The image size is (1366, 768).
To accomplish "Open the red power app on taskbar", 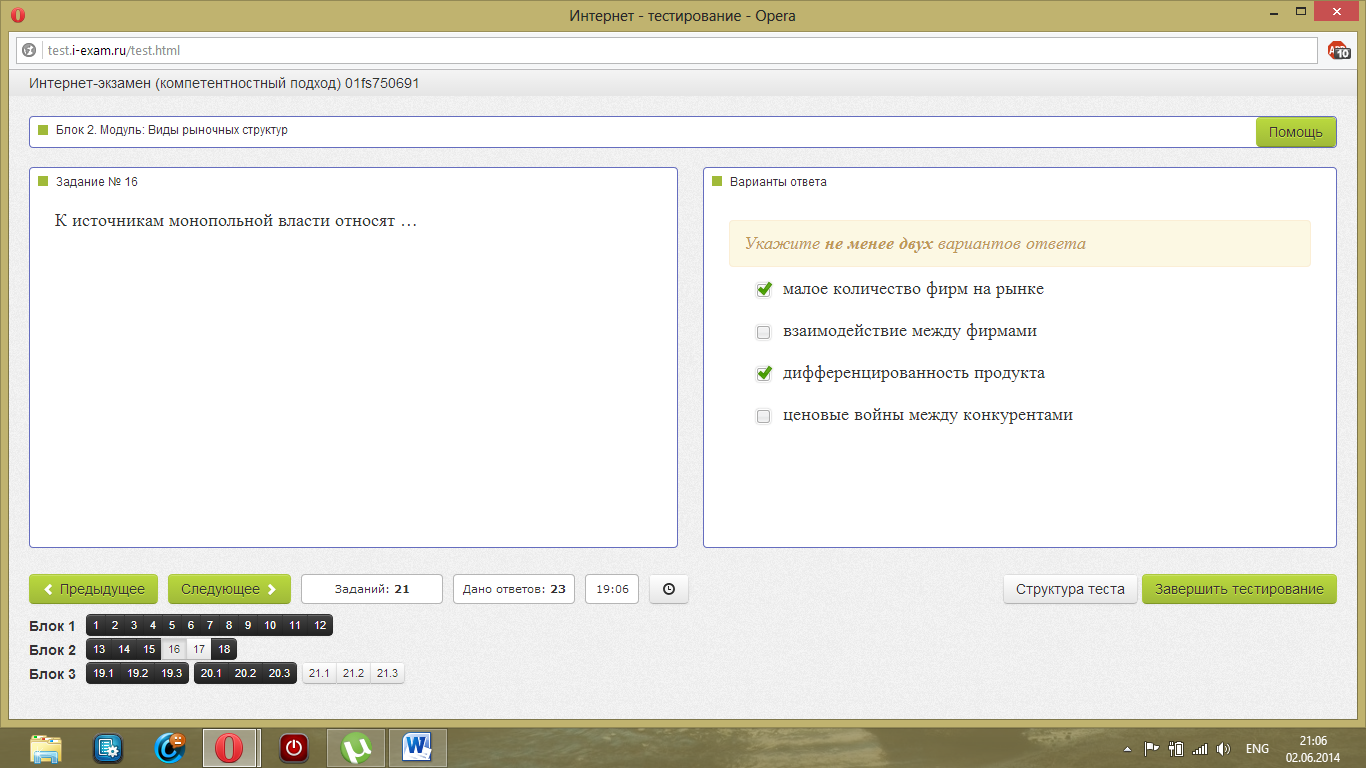I will coord(293,748).
